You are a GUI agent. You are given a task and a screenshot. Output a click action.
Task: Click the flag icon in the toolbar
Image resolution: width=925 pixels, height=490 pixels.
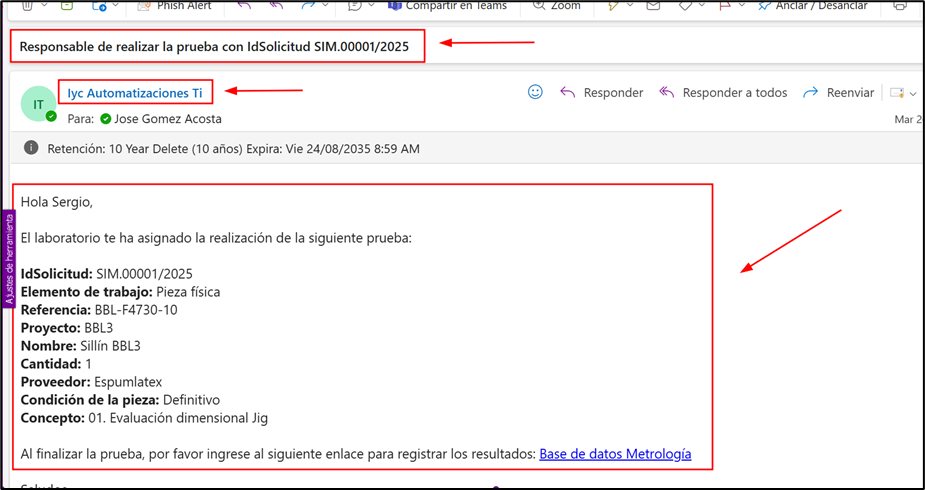(x=726, y=6)
